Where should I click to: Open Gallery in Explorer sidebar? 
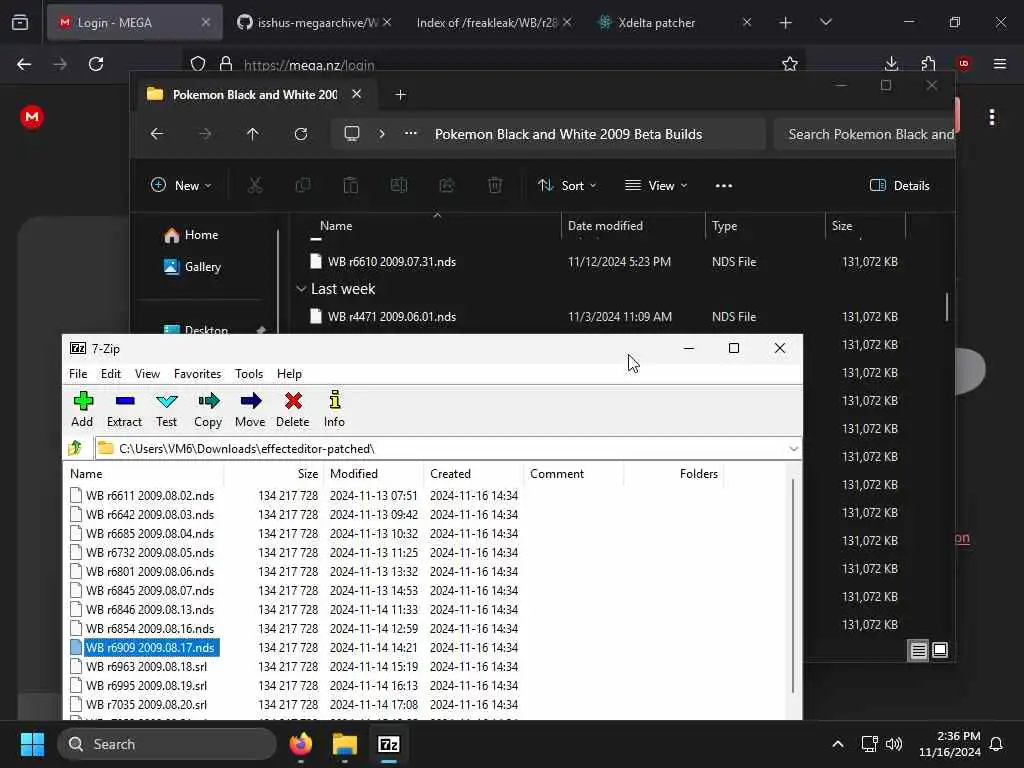[193, 266]
